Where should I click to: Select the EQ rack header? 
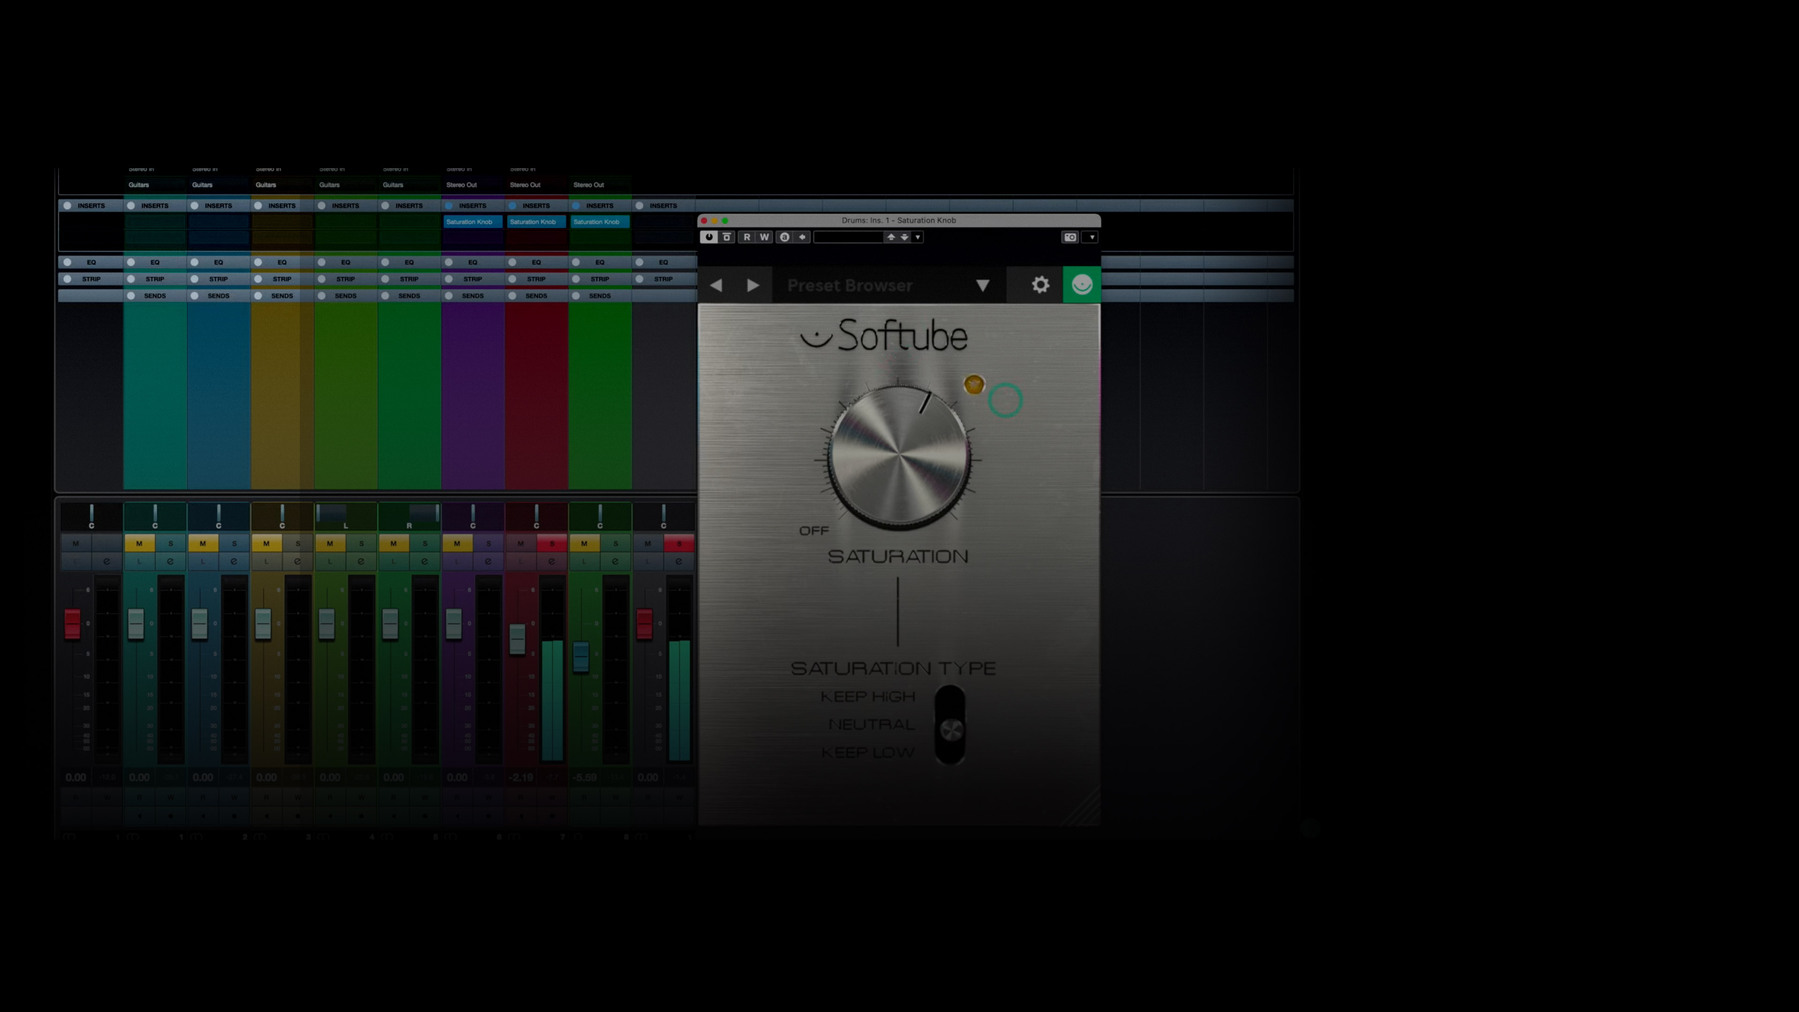pyautogui.click(x=90, y=261)
